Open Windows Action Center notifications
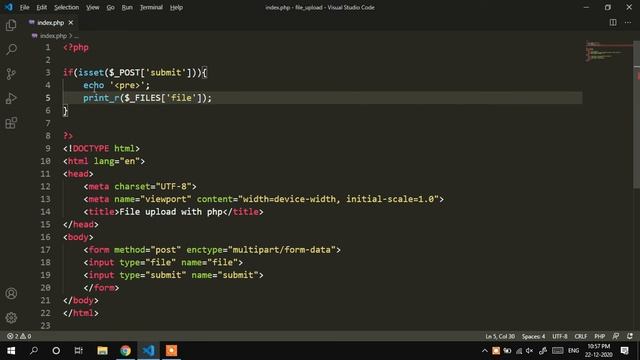This screenshot has width=640, height=360. pyautogui.click(x=624, y=351)
